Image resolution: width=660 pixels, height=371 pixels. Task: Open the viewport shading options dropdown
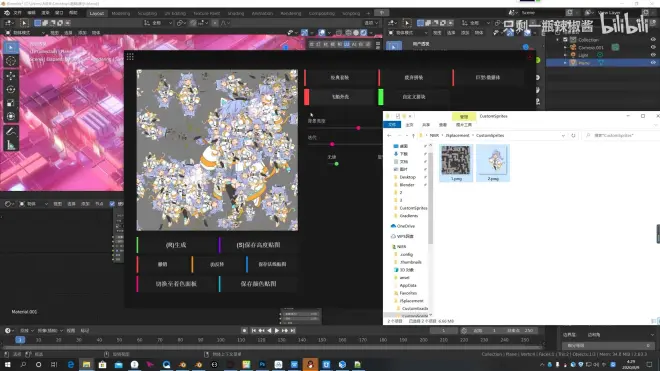(371, 32)
